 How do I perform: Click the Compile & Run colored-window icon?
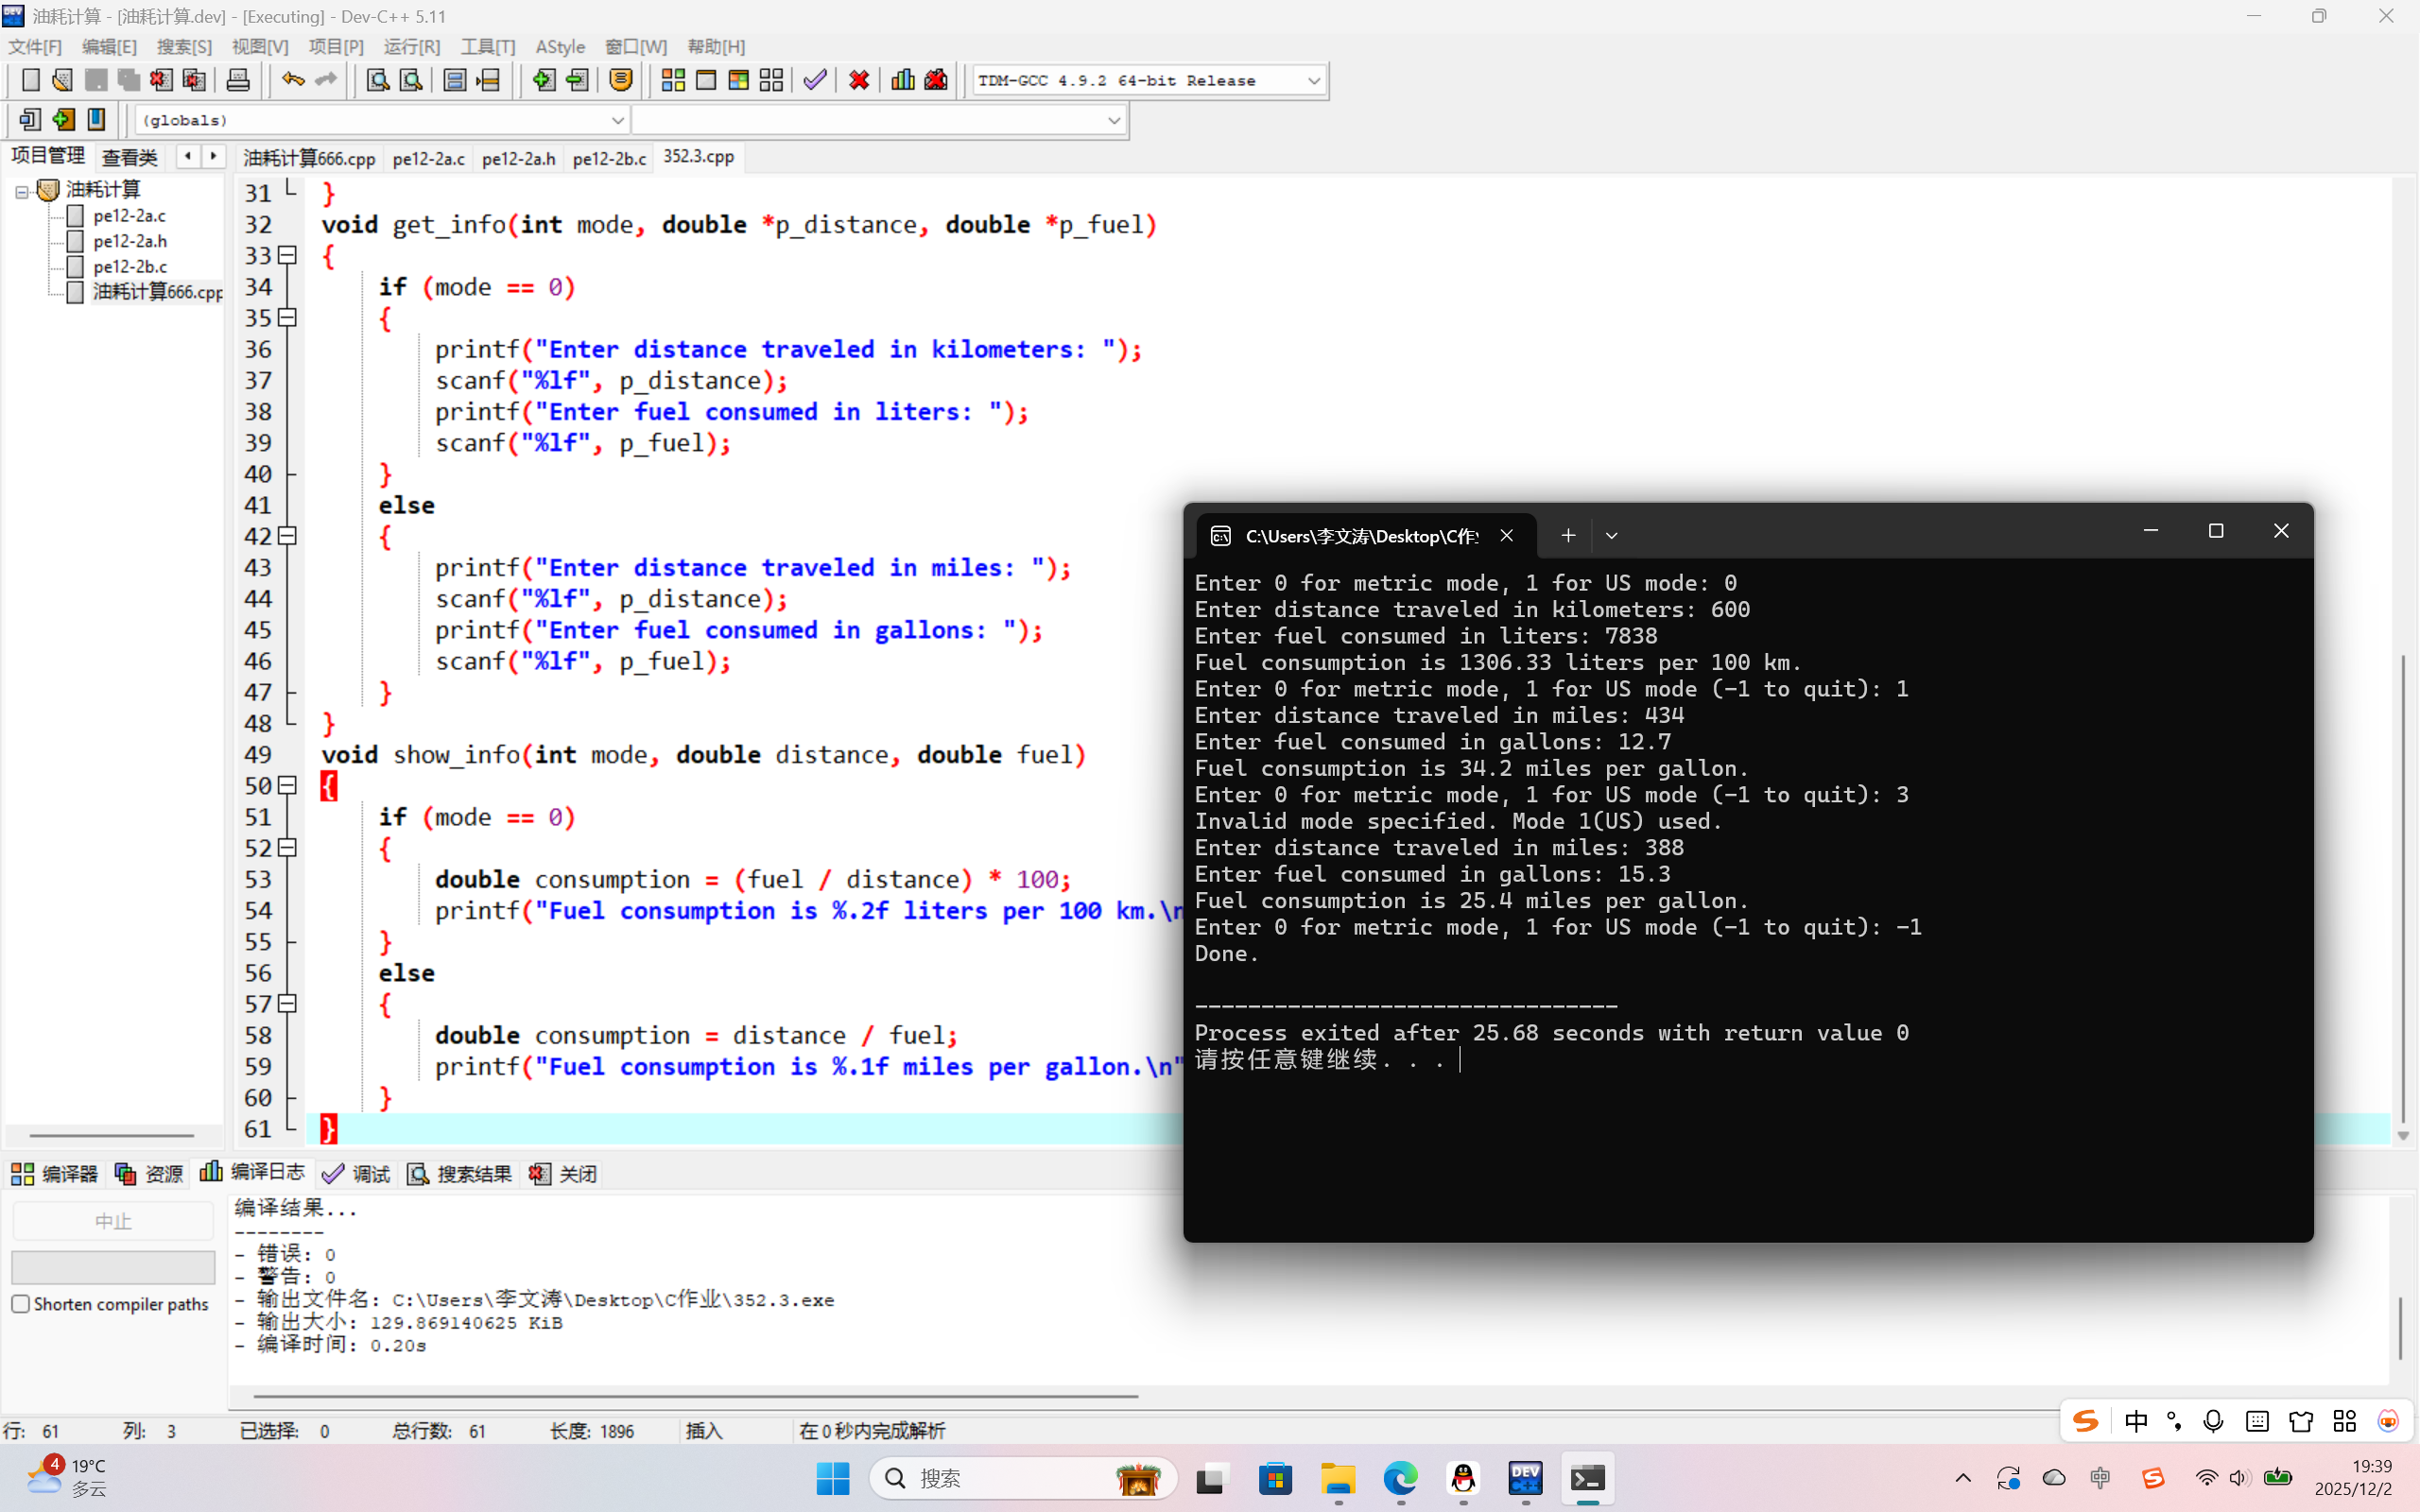tap(738, 80)
